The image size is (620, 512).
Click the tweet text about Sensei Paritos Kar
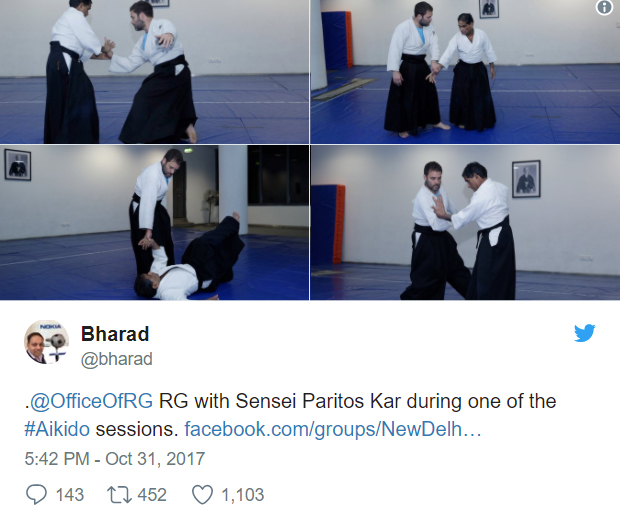(290, 415)
